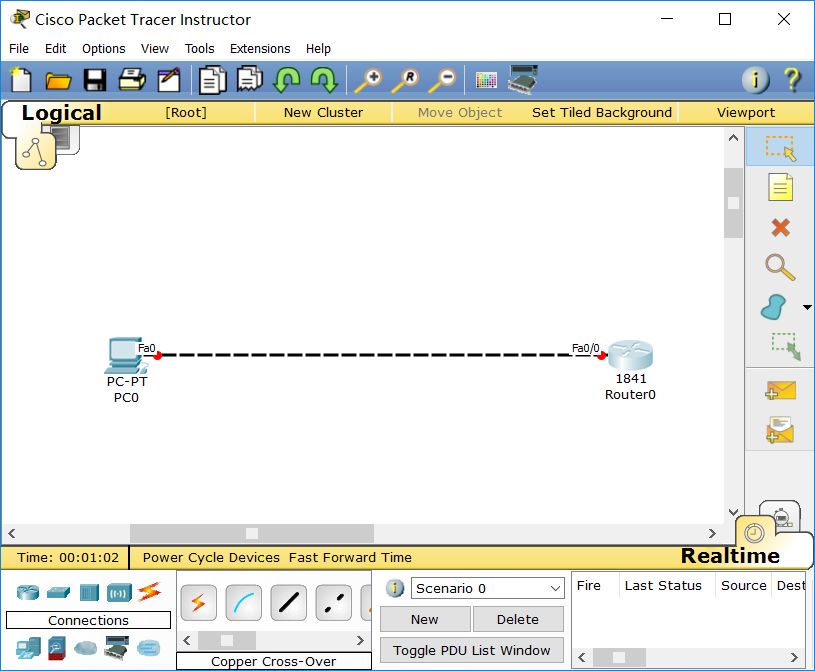Reset zoom with the R magnifier
Viewport: 815px width, 671px height.
(405, 80)
